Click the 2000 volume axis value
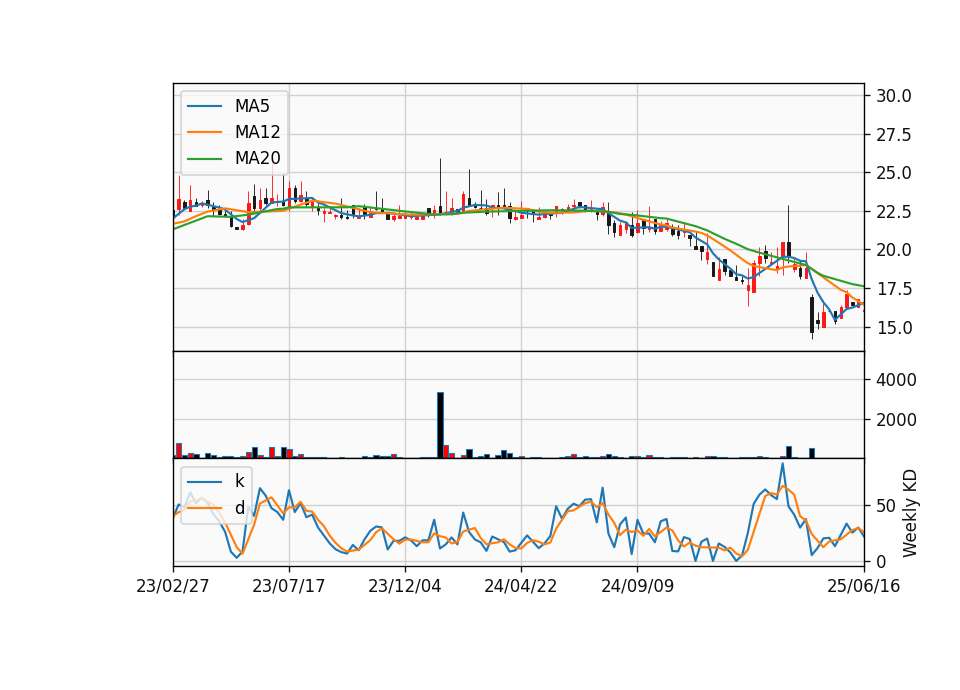This screenshot has height=690, width=960. pyautogui.click(x=896, y=420)
